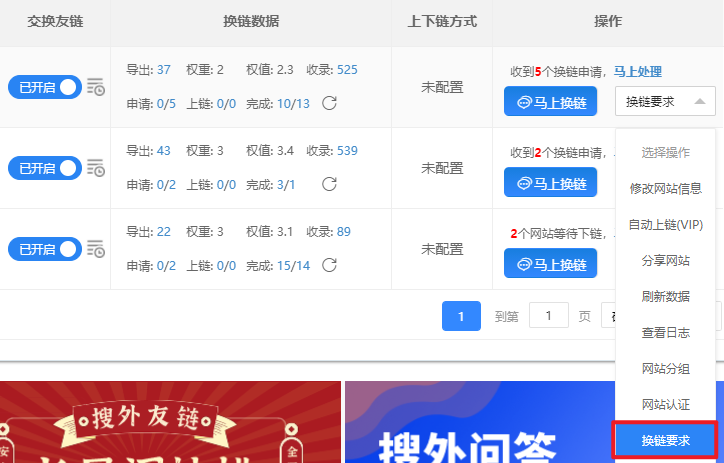Image resolution: width=724 pixels, height=463 pixels.
Task: Click the list-clock icon in third row
Action: coord(96,248)
